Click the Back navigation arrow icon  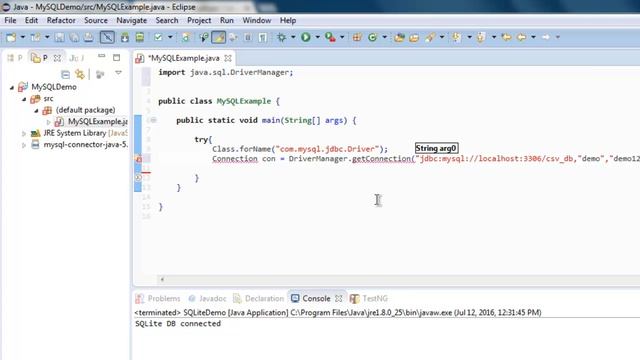521,37
